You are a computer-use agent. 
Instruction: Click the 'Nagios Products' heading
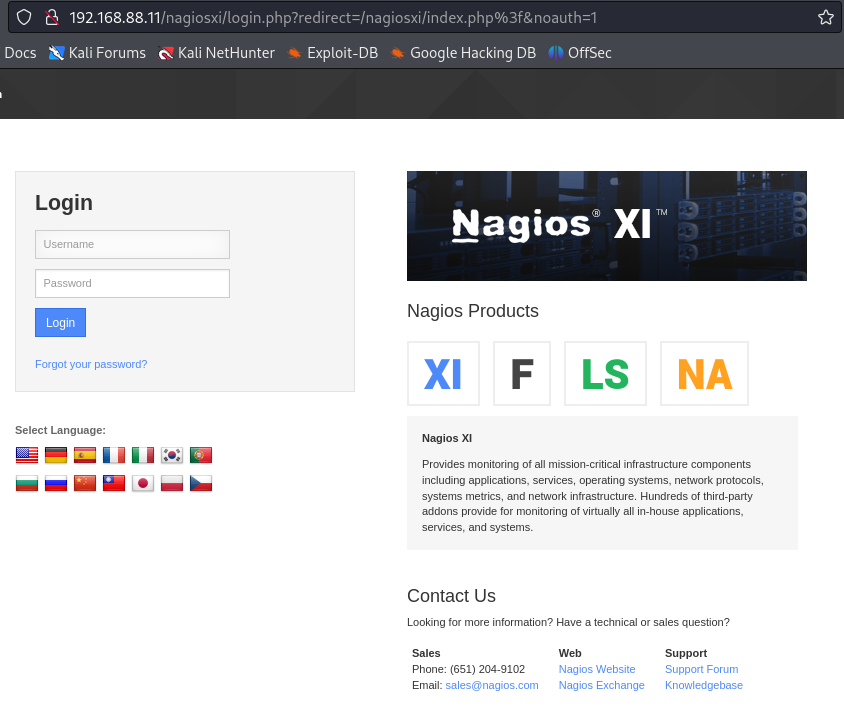(x=473, y=311)
